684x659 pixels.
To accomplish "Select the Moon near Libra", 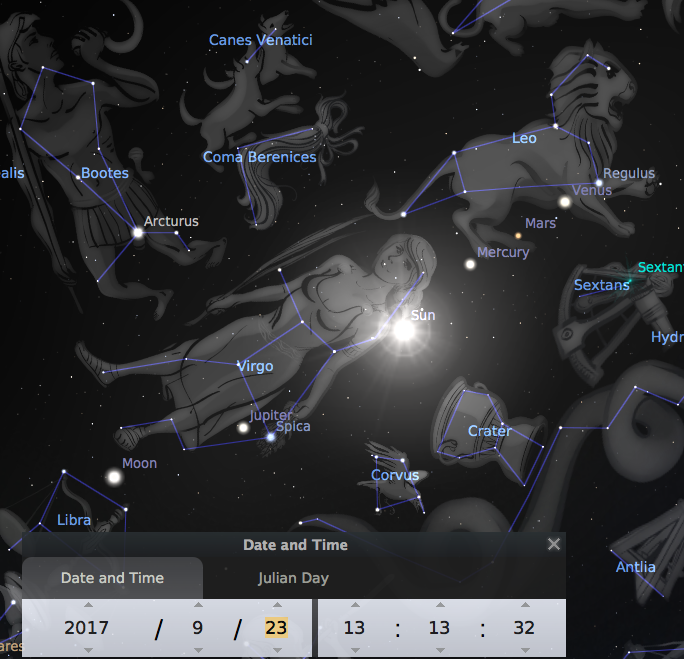I will coord(114,477).
